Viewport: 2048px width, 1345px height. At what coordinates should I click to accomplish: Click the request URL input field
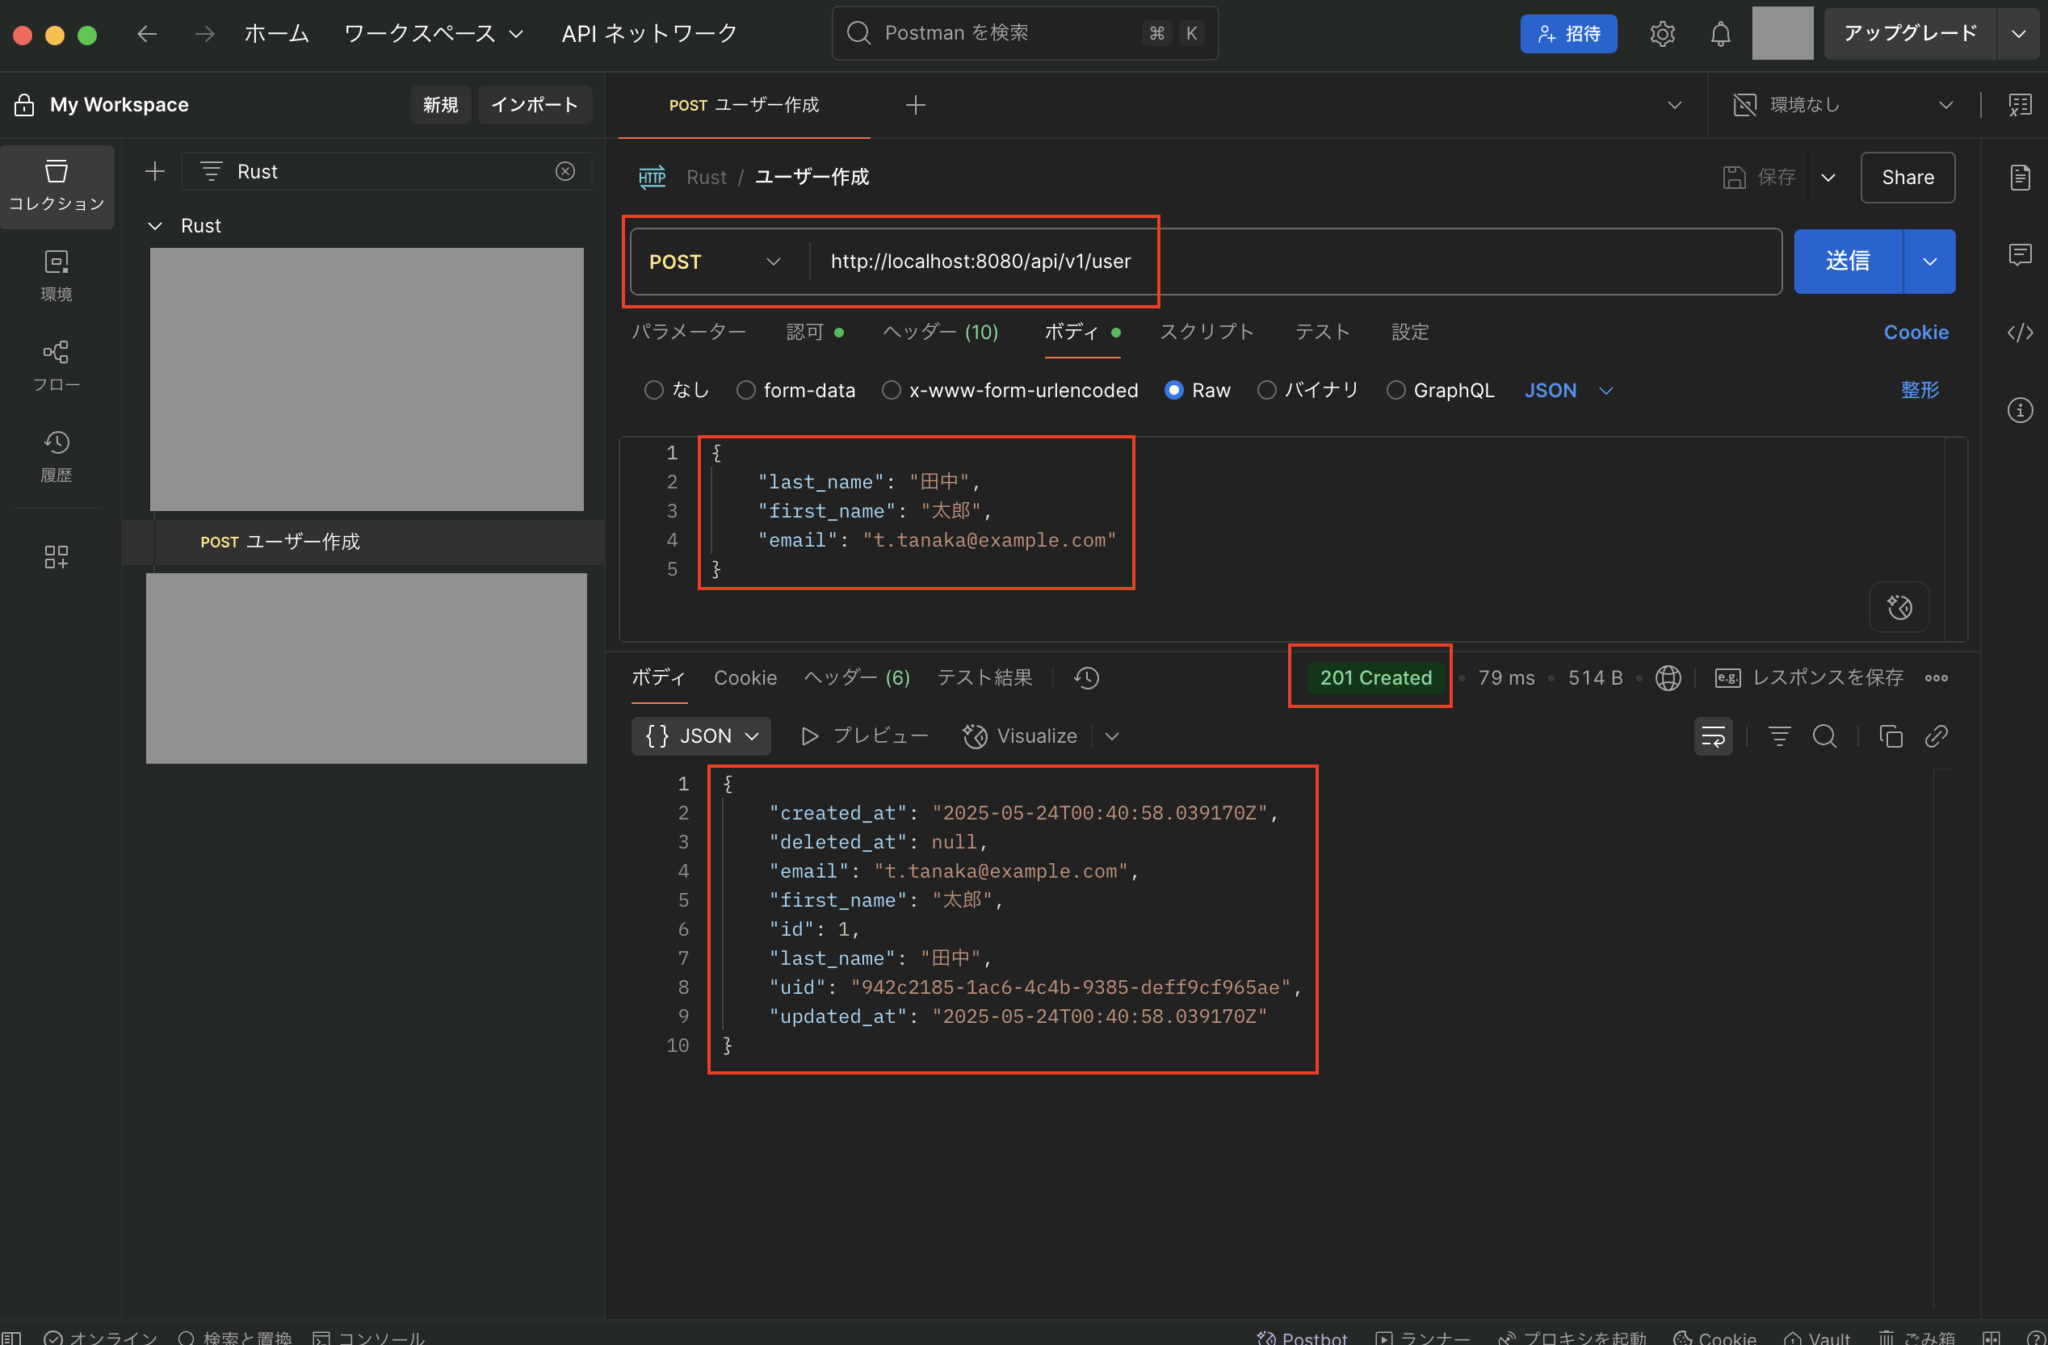click(x=1295, y=261)
